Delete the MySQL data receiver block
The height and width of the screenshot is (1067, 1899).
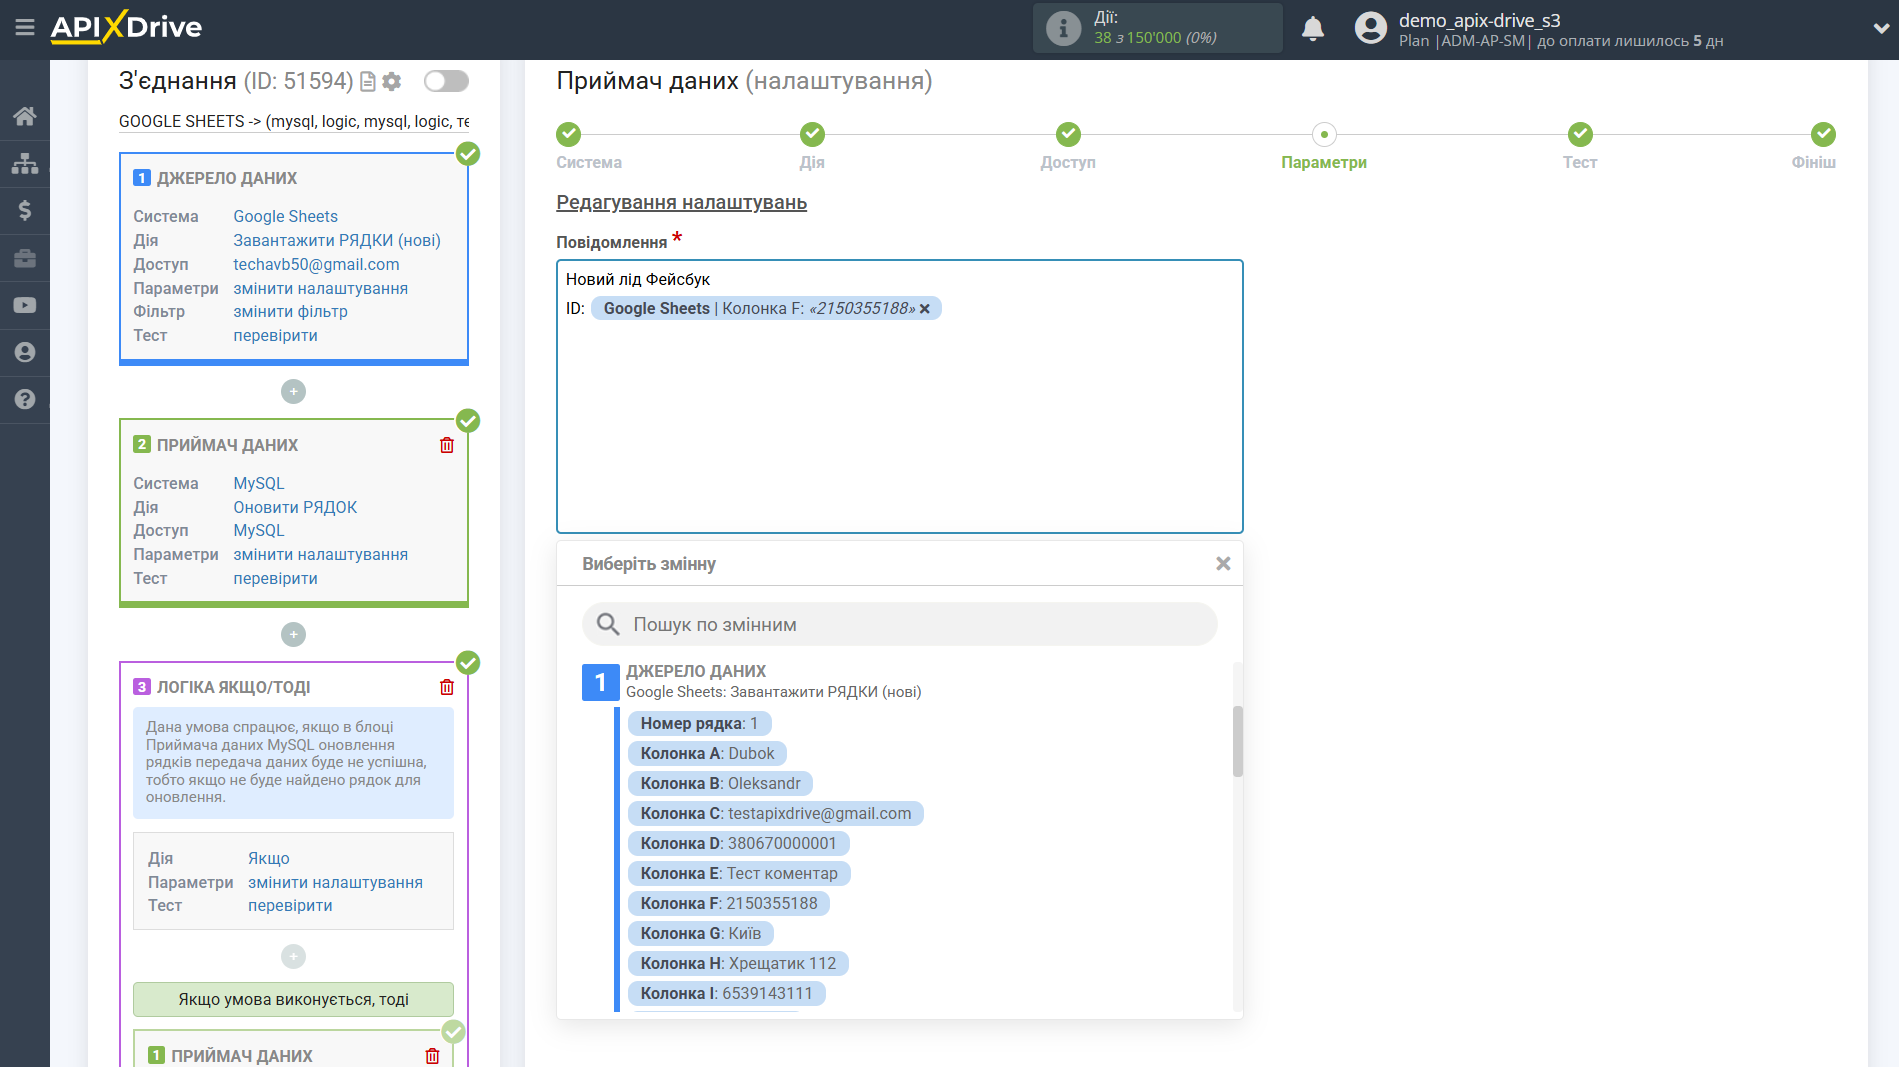click(447, 445)
